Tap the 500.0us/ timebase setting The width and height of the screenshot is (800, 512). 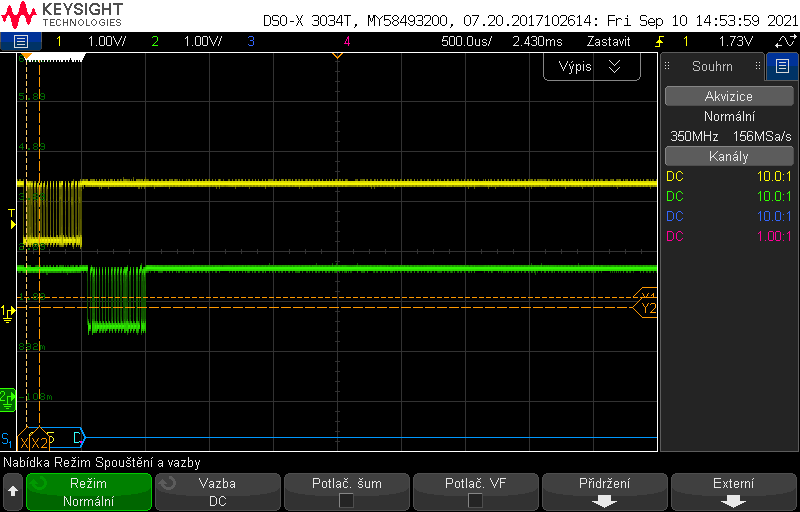coord(466,41)
